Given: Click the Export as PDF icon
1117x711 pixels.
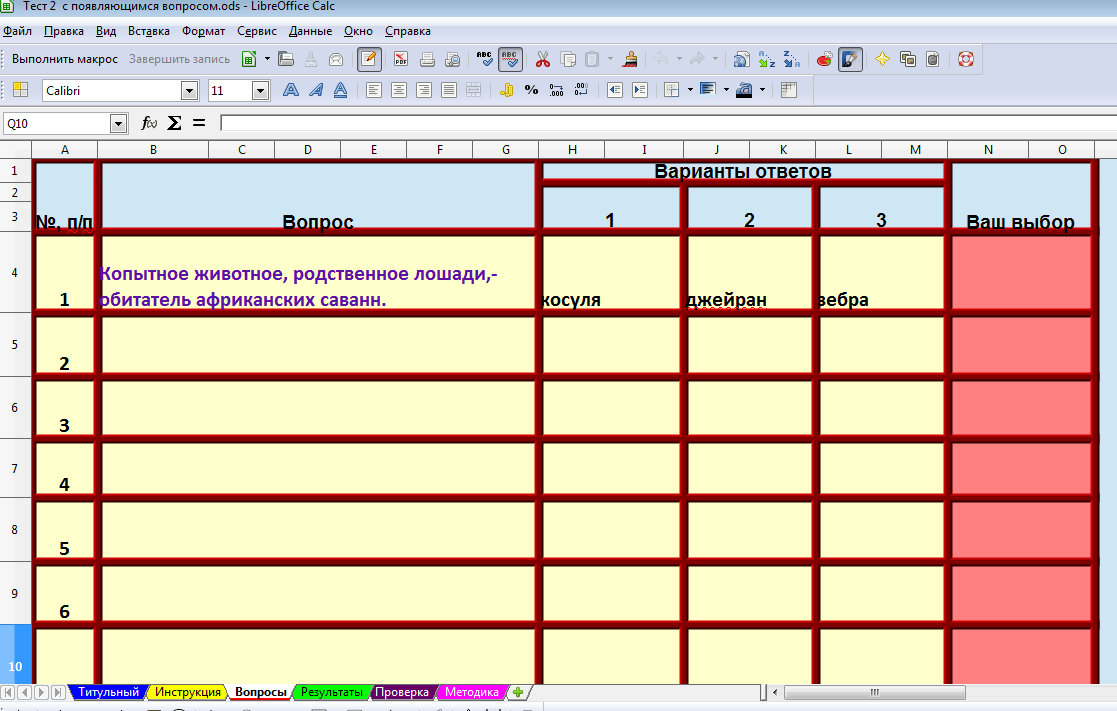Looking at the screenshot, I should pos(400,59).
